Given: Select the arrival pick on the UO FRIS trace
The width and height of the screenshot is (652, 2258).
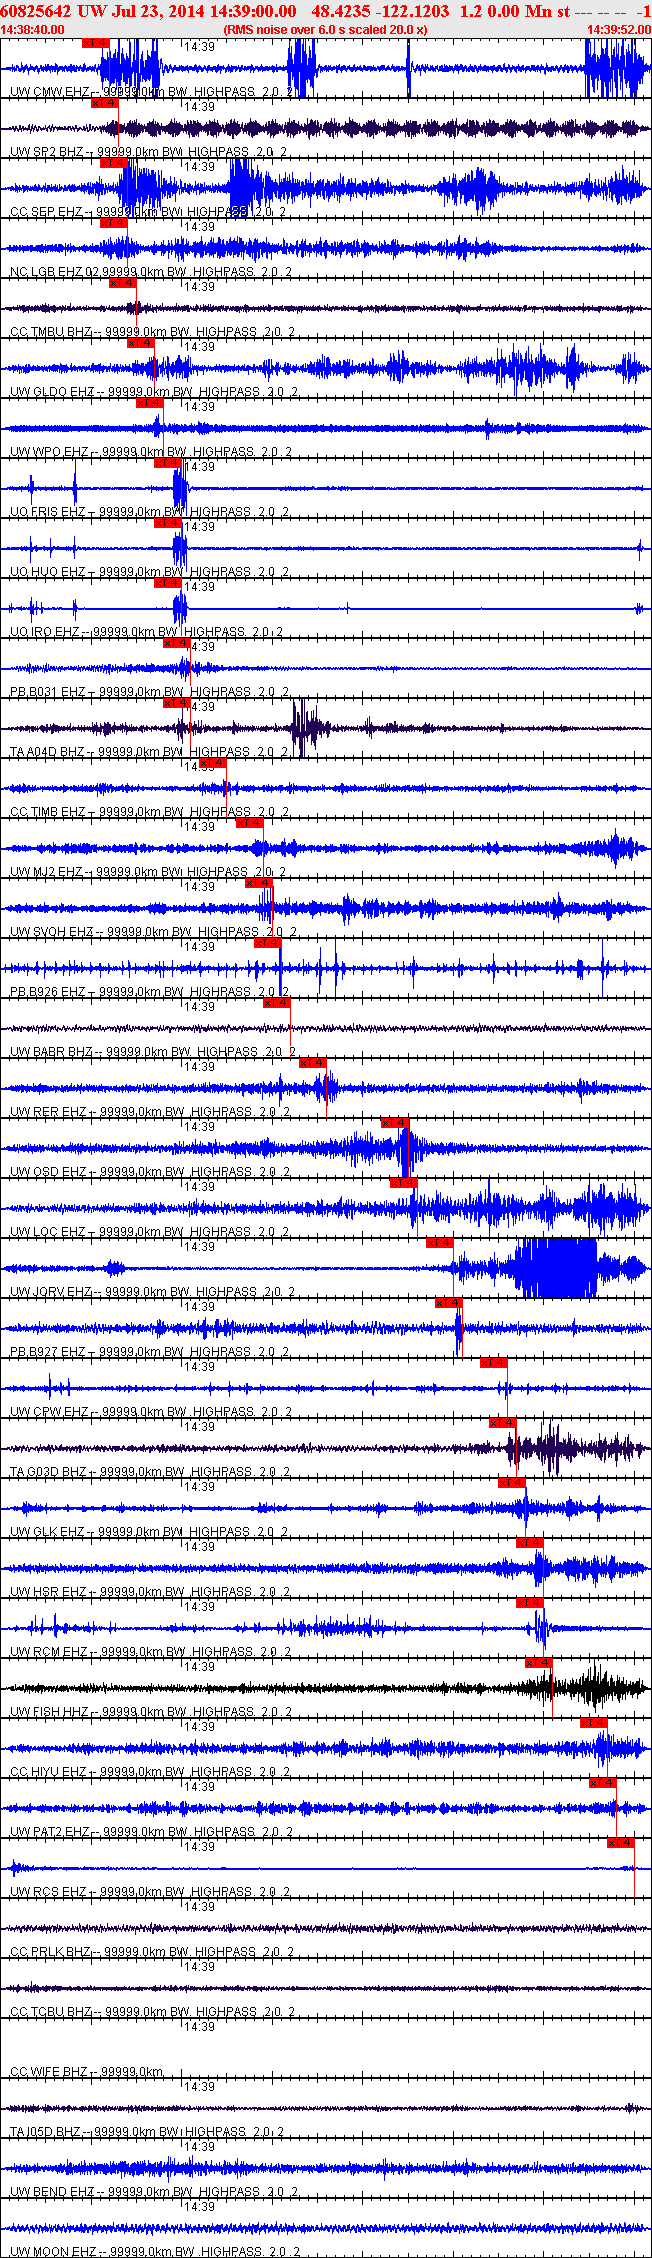Looking at the screenshot, I should click(x=167, y=463).
